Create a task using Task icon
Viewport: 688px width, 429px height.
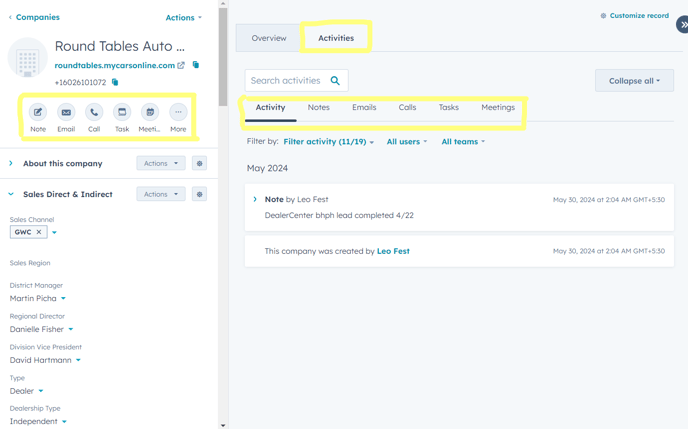(122, 112)
